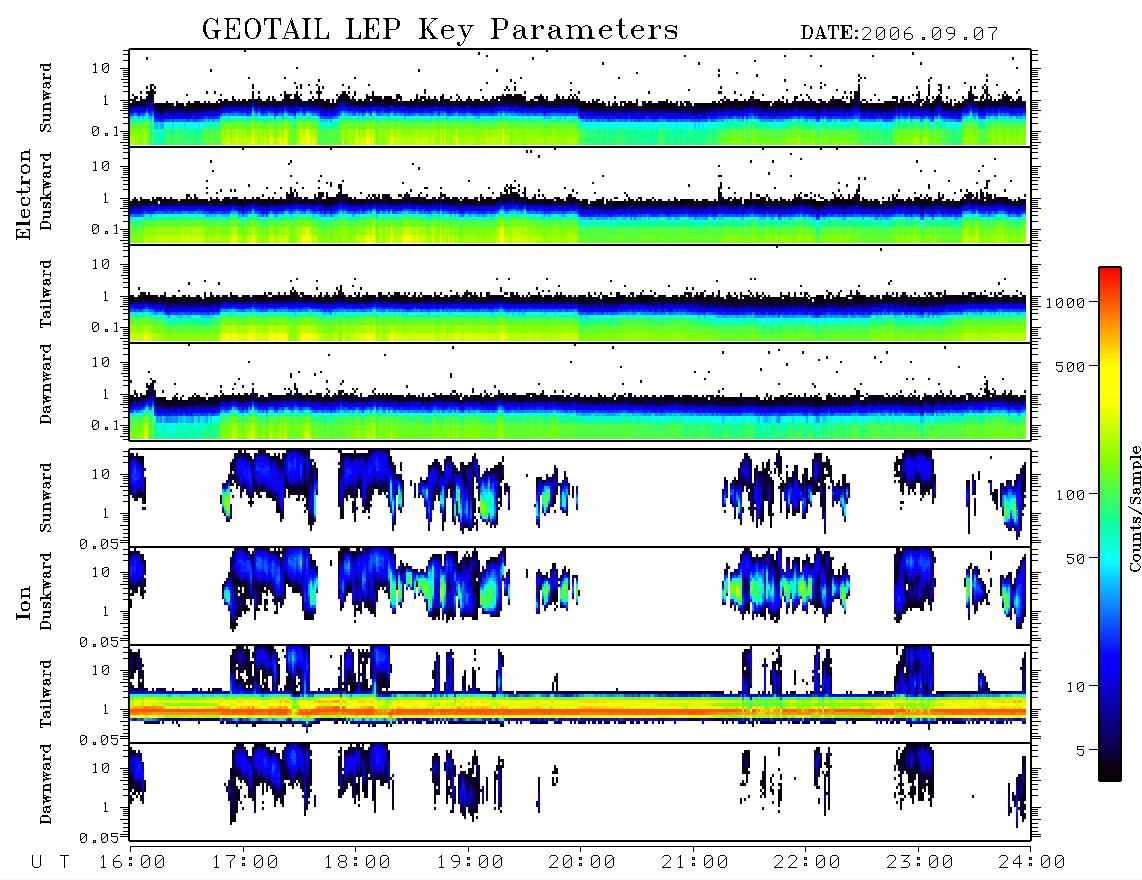
Task: Click the "Counts/Sample" colorbar label
Action: [1134, 509]
